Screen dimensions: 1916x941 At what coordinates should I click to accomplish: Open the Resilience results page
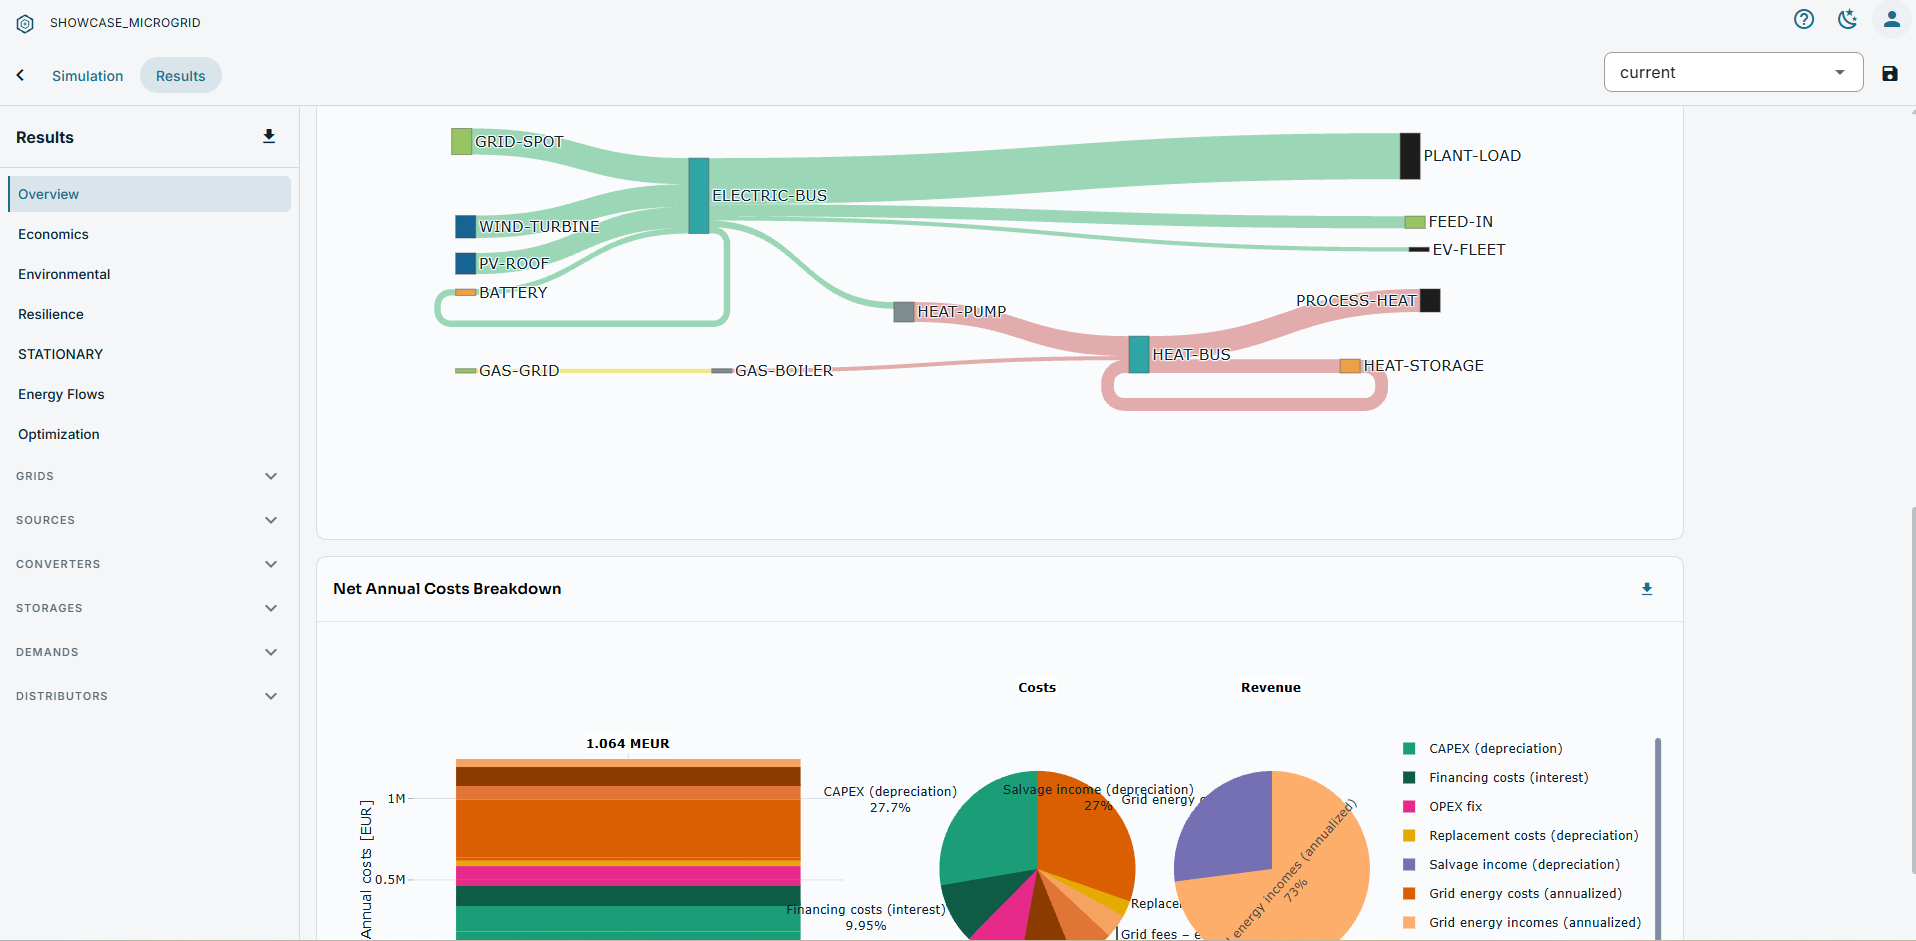(149, 314)
